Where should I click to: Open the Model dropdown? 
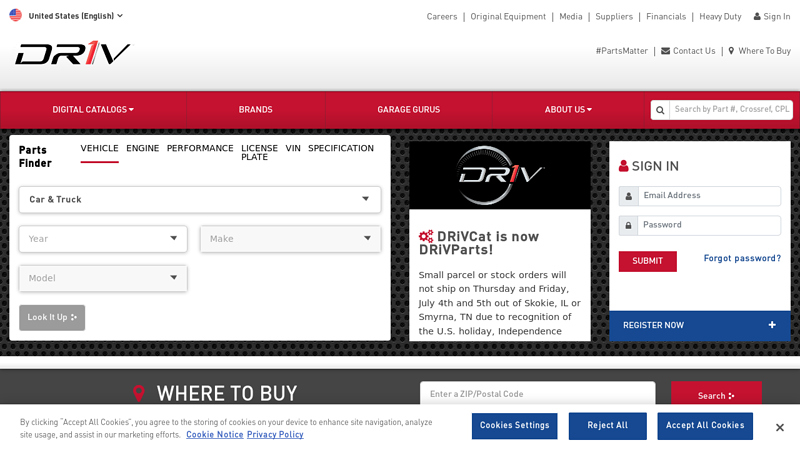tap(103, 278)
